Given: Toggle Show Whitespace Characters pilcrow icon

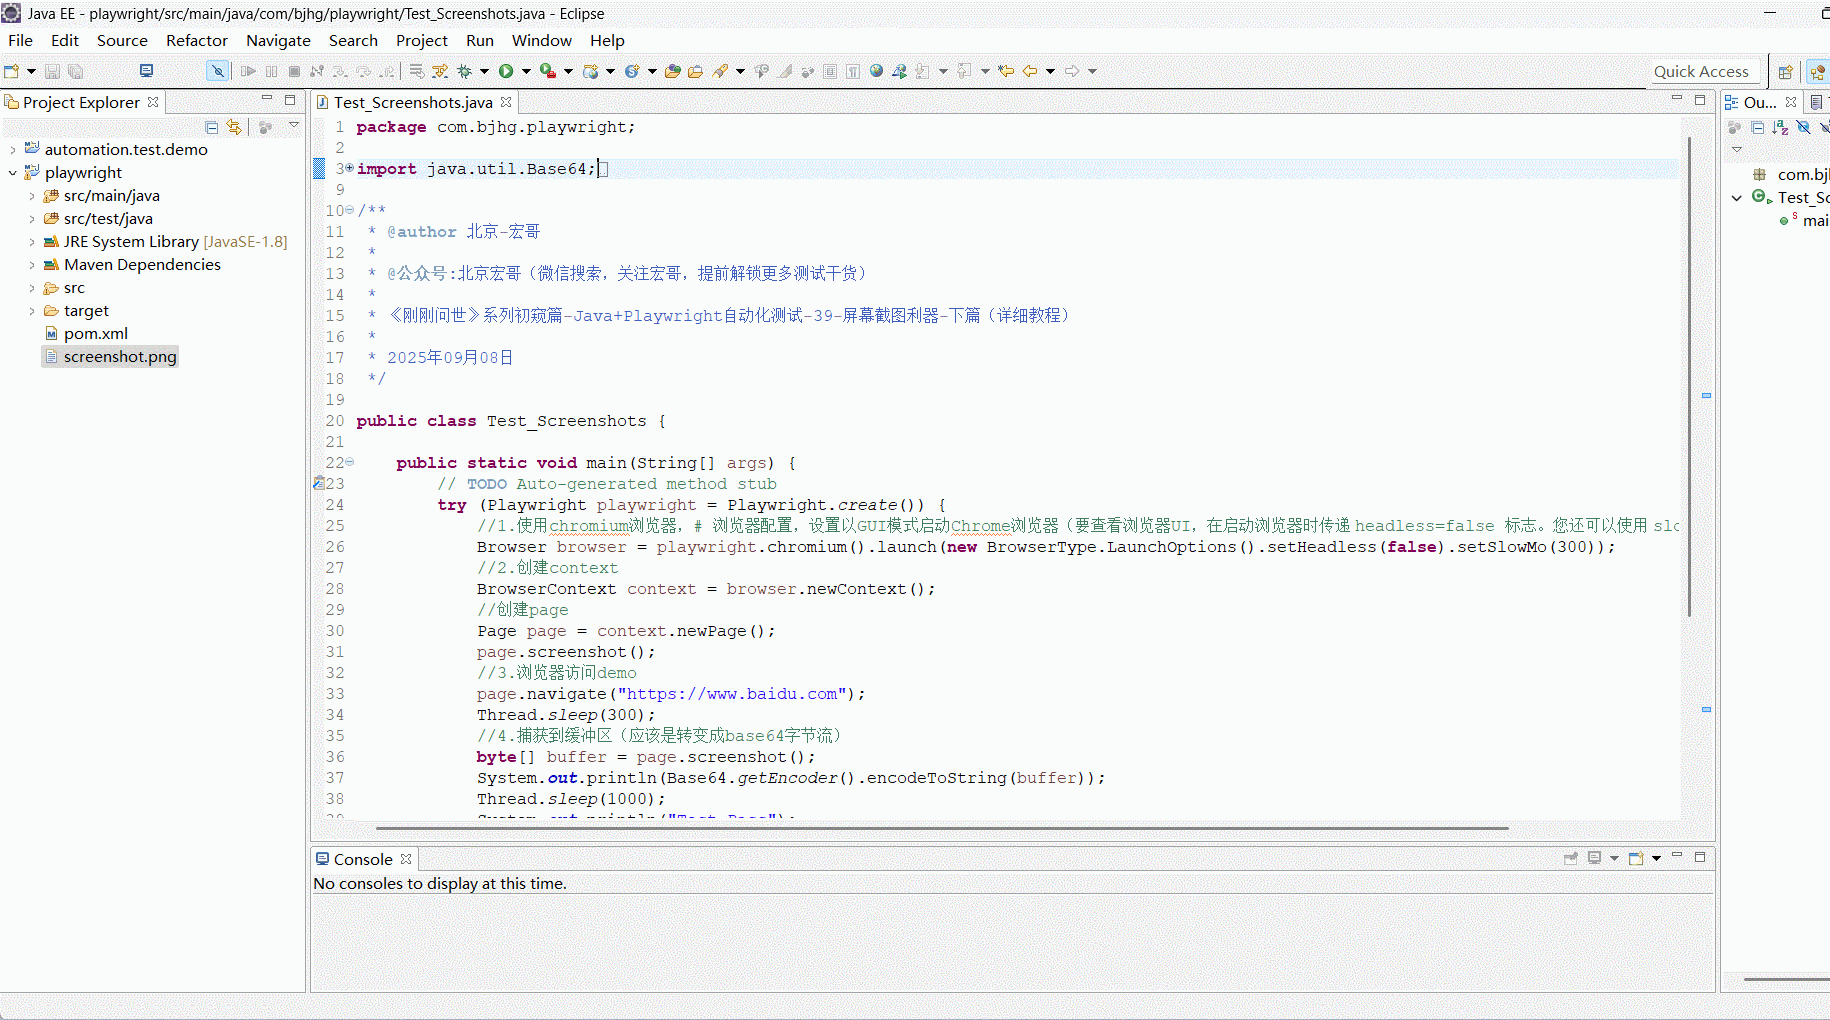Looking at the screenshot, I should 853,71.
